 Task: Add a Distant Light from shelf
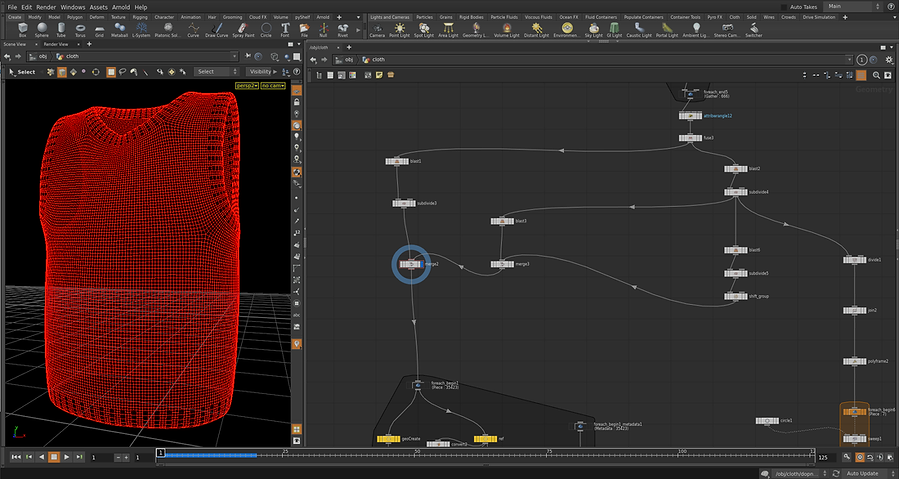(537, 30)
